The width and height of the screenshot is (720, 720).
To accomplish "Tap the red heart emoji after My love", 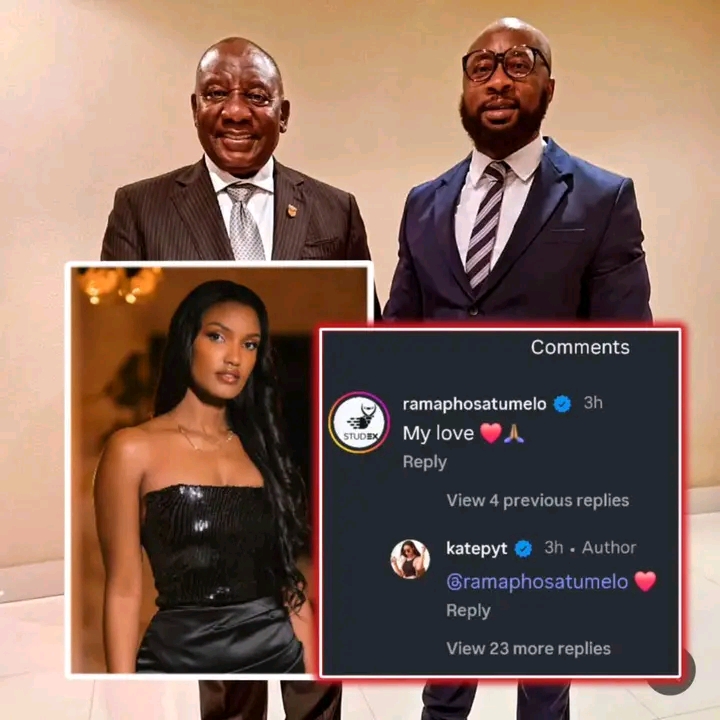I will (x=490, y=433).
